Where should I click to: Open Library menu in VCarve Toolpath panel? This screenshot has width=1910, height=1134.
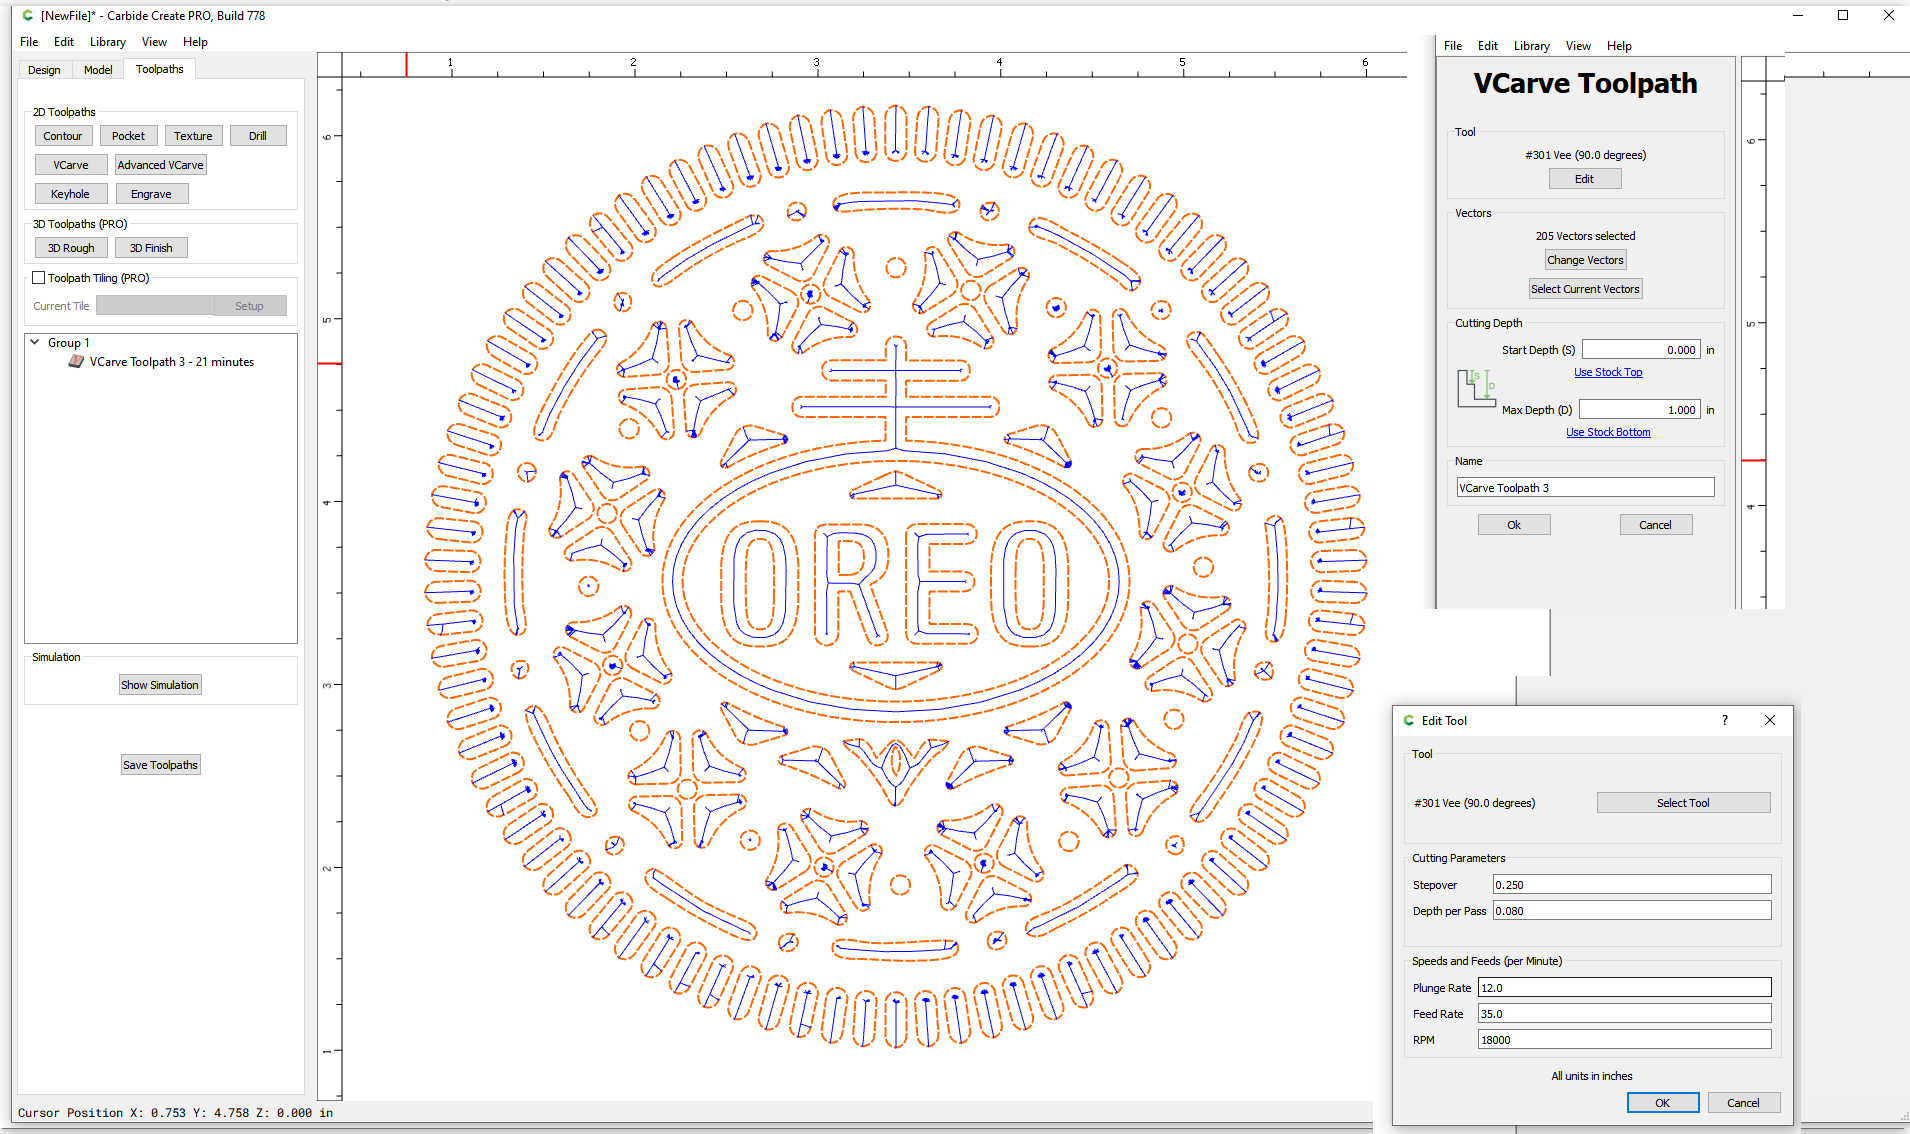coord(1531,46)
